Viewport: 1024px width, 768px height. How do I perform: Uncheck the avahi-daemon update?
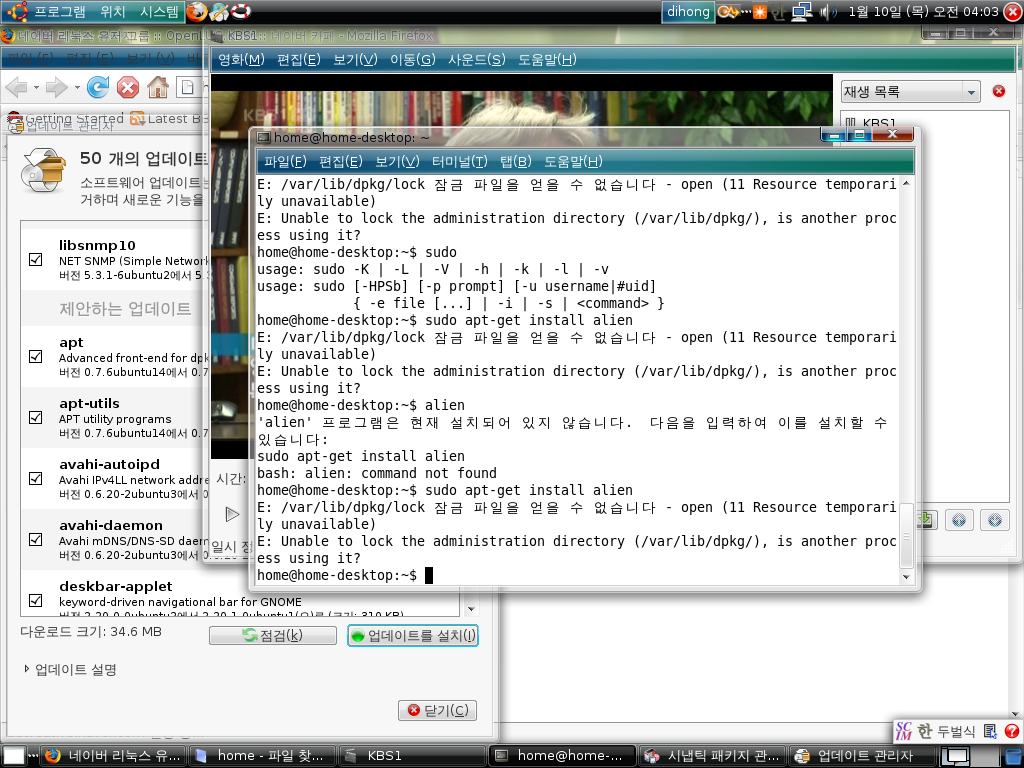pyautogui.click(x=36, y=539)
